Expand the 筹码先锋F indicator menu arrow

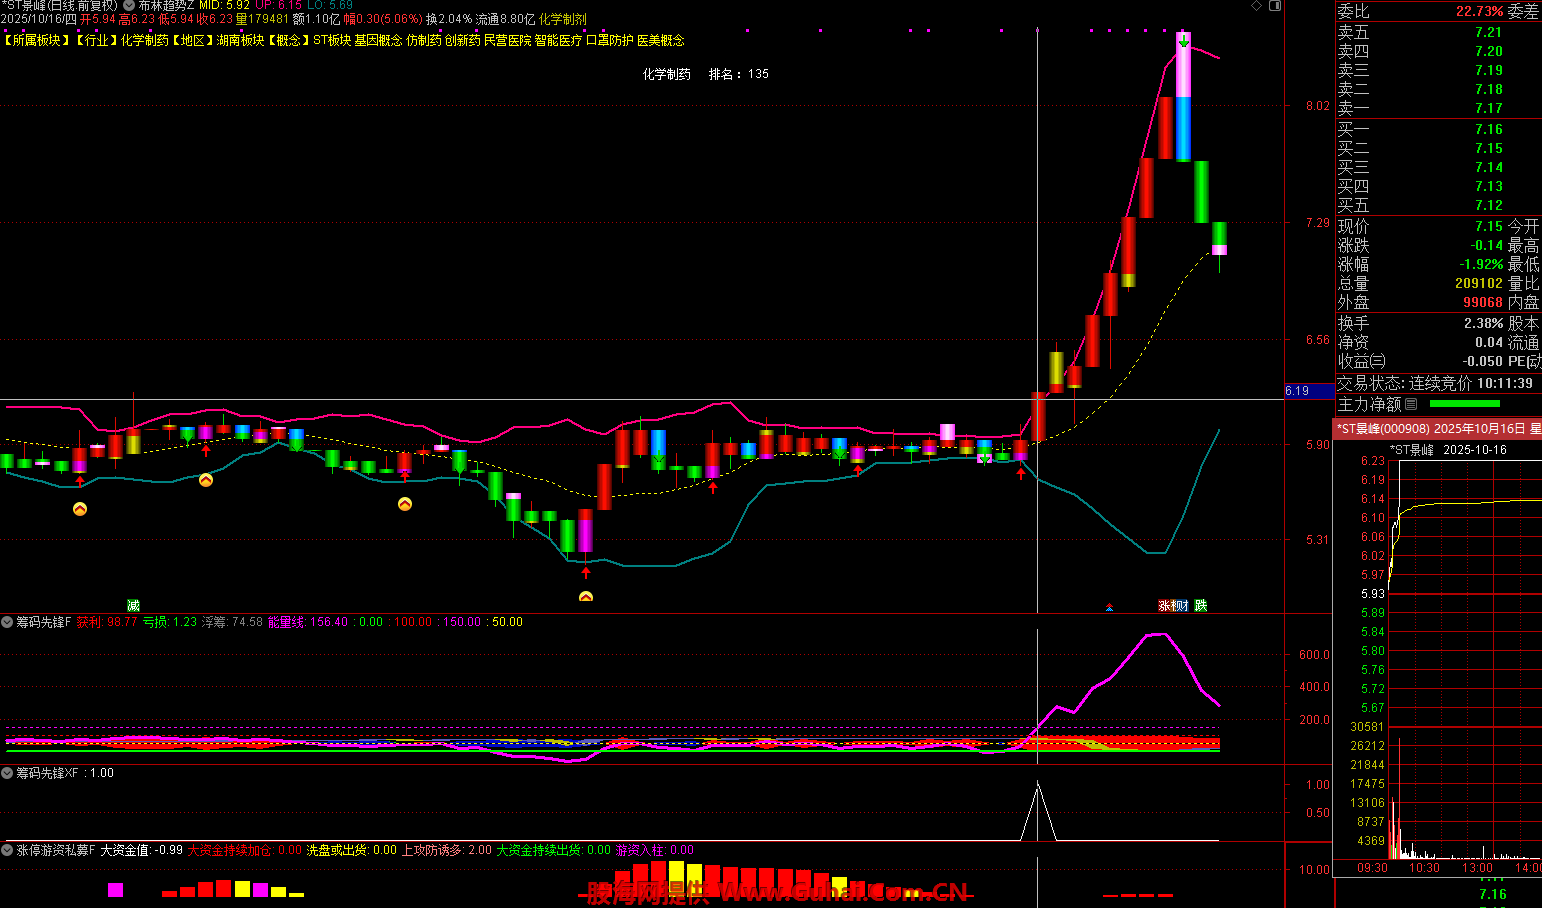pos(8,622)
